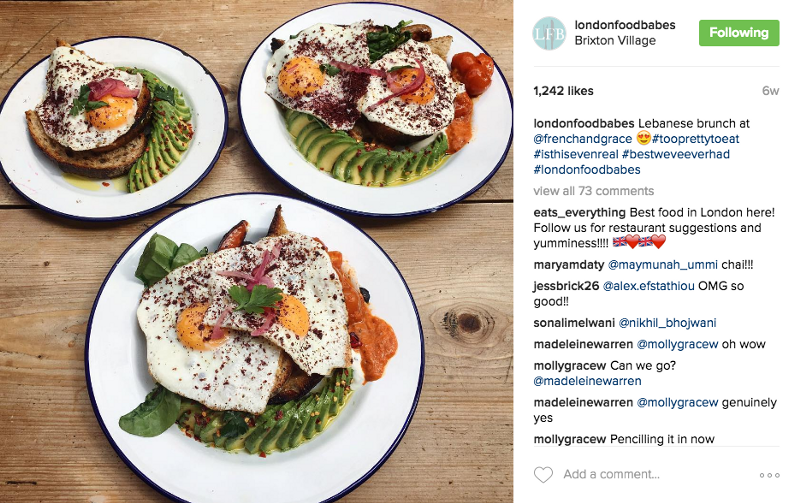
Task: Toggle the green Following button
Action: point(739,33)
